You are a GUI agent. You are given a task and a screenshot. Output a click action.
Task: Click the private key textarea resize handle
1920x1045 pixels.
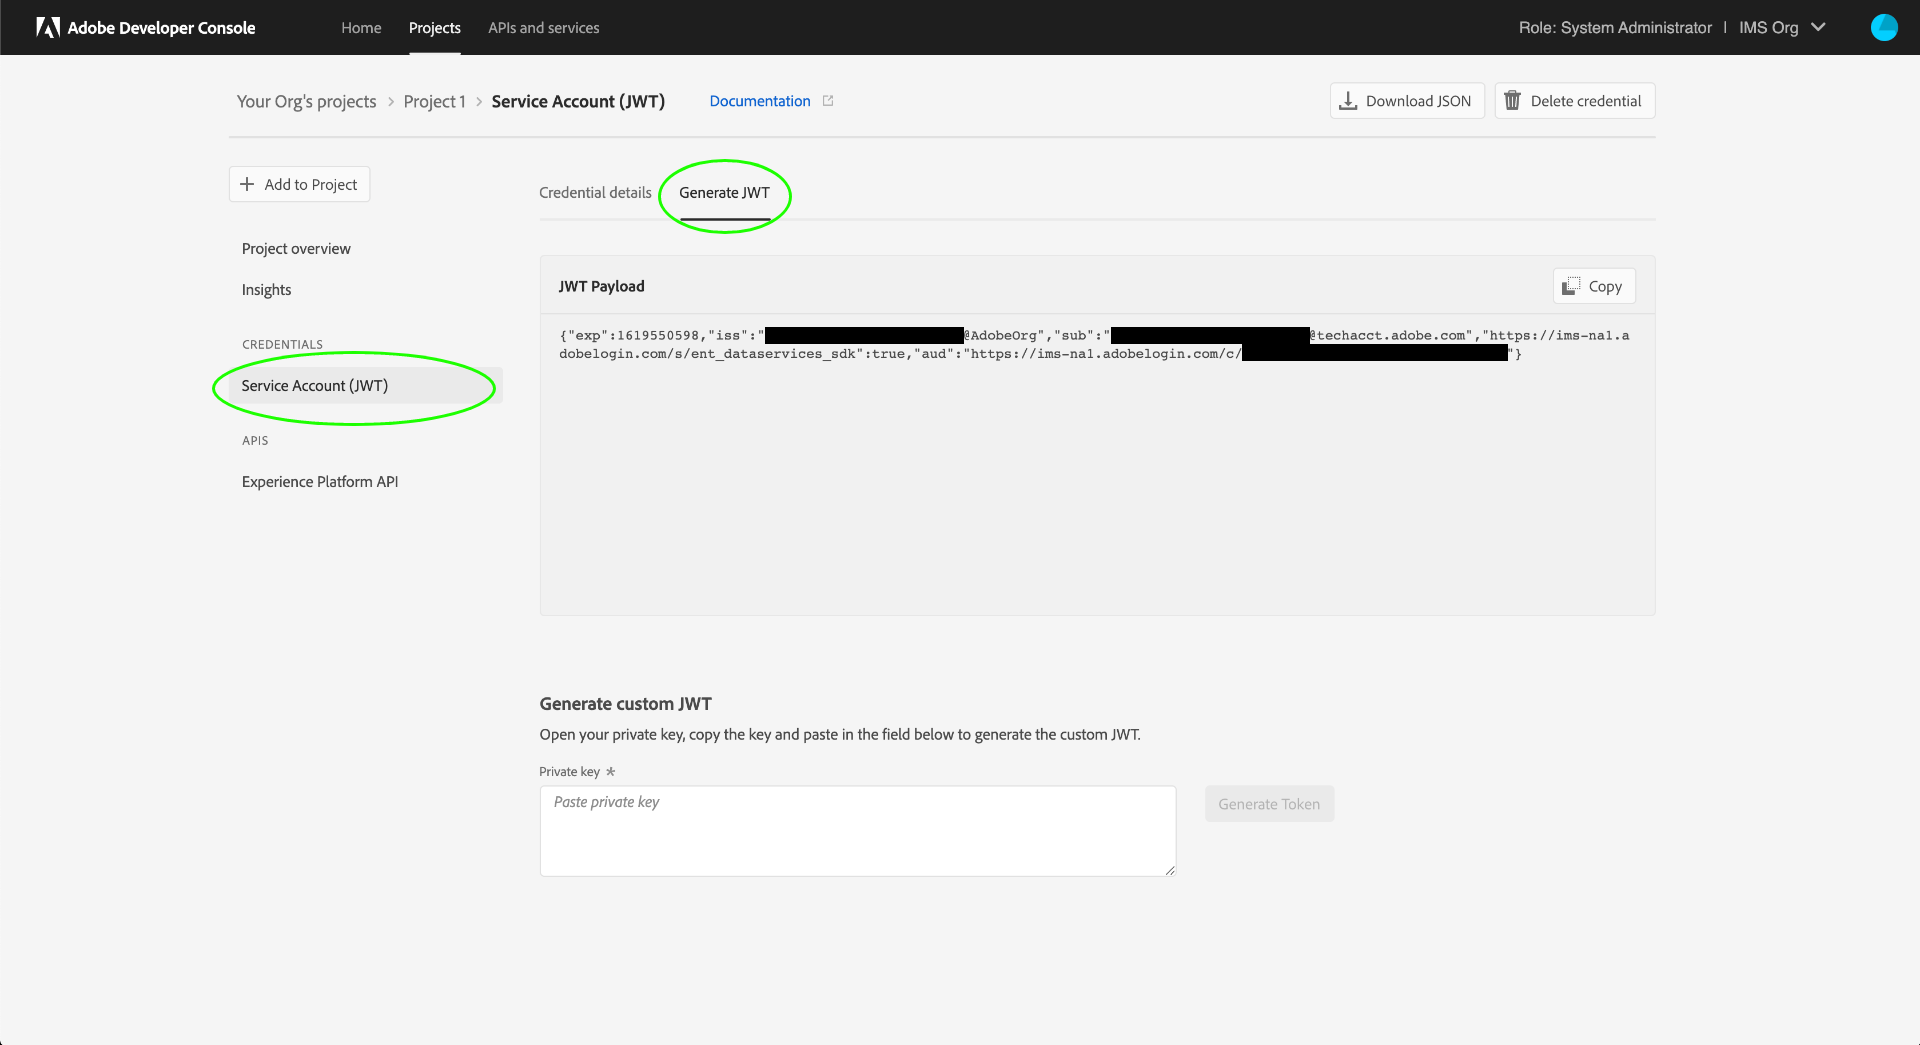point(1169,870)
